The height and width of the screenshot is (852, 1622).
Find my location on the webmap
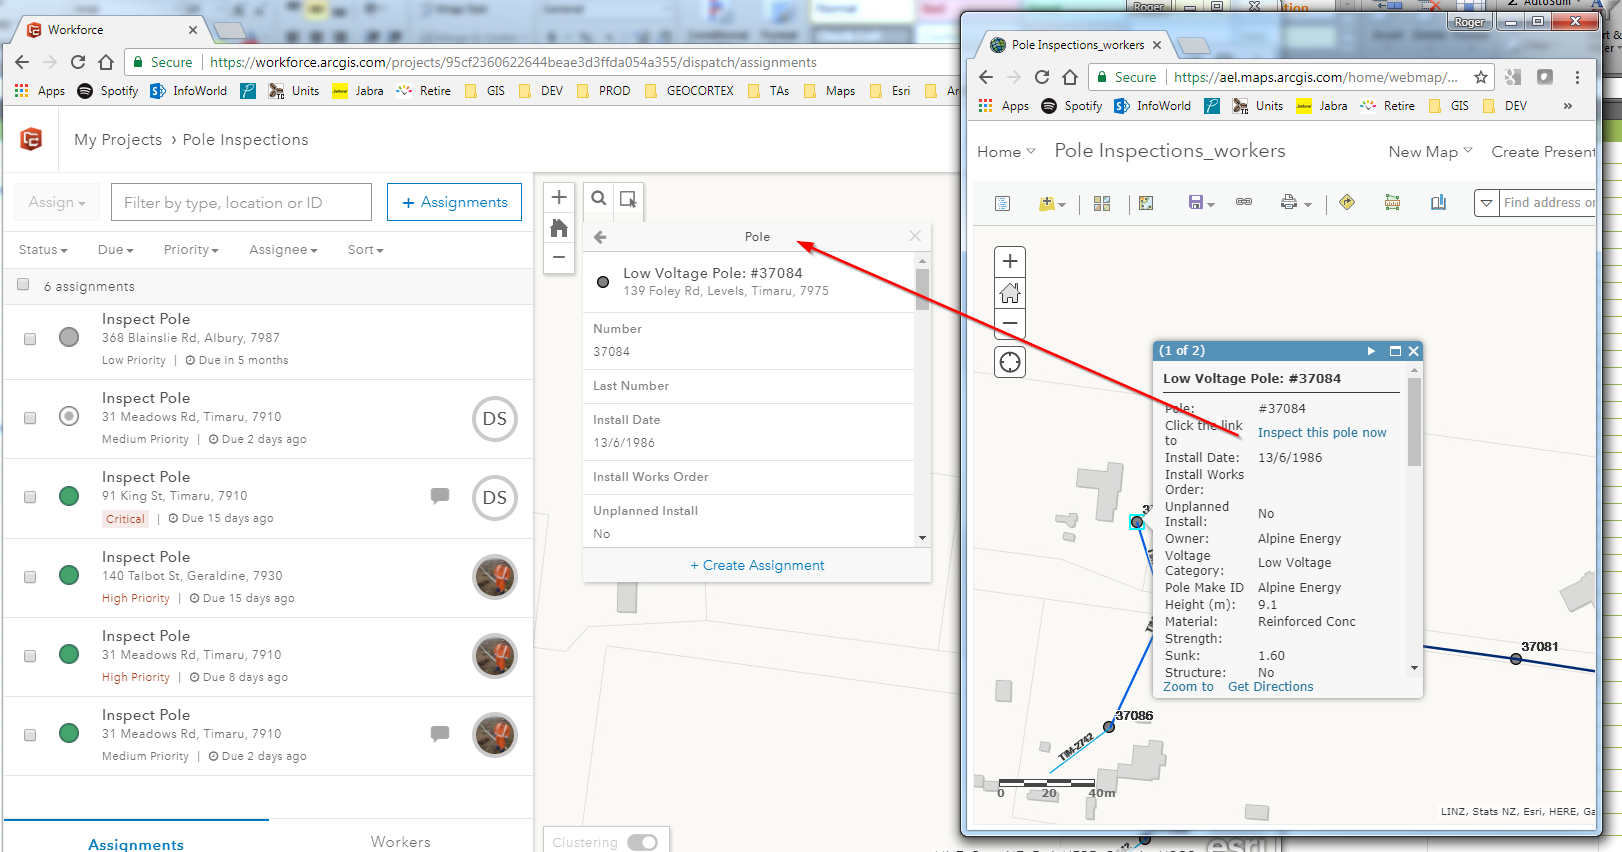pyautogui.click(x=1010, y=362)
